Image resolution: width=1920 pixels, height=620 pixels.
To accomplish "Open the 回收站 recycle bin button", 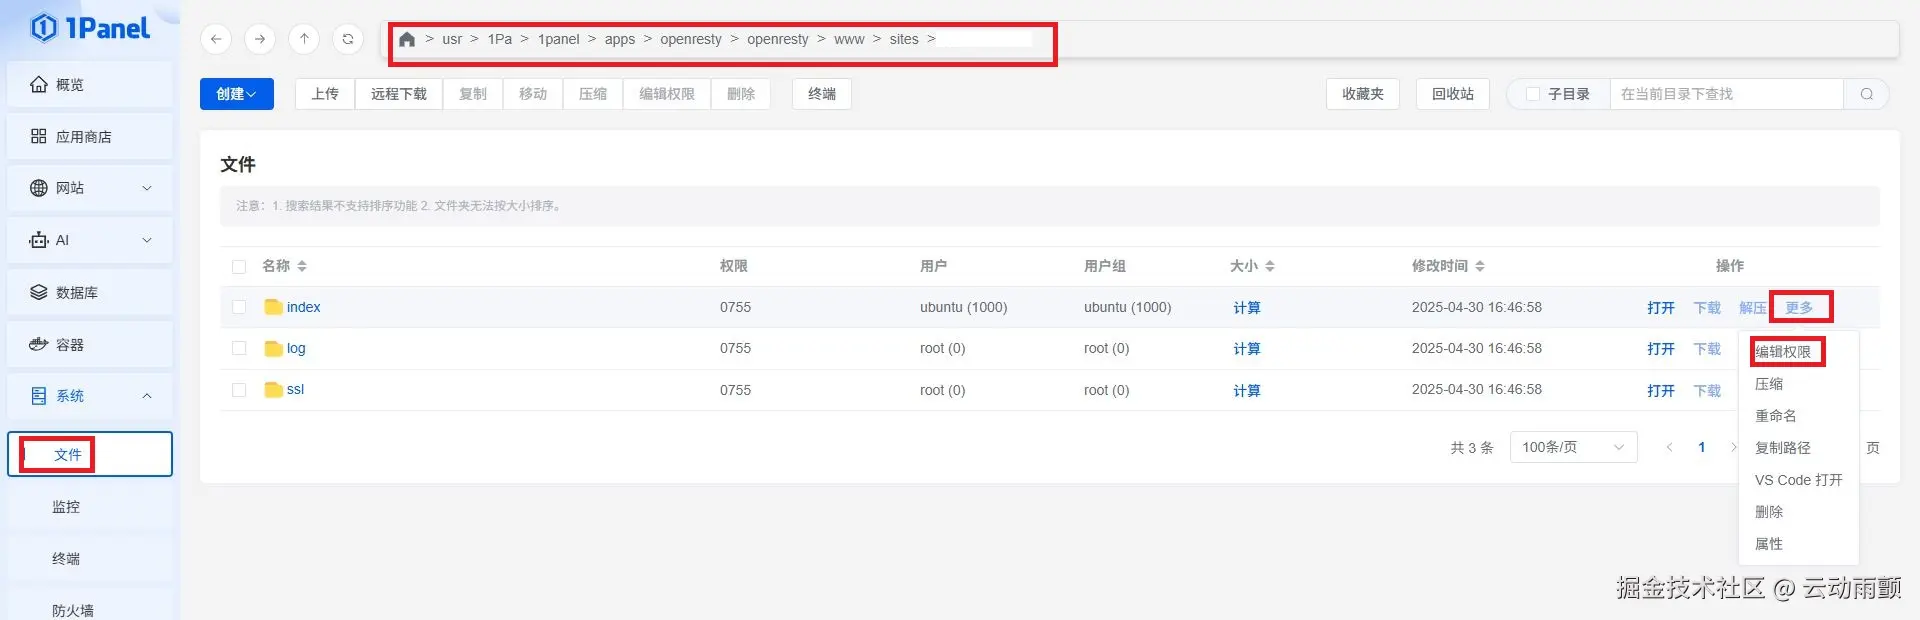I will click(1453, 94).
